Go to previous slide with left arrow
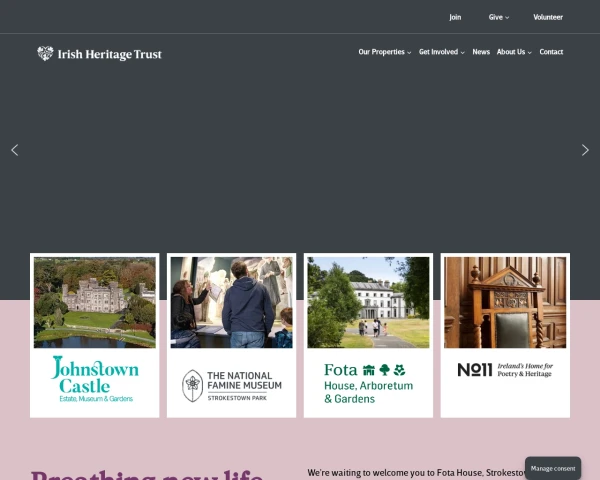 (x=15, y=150)
